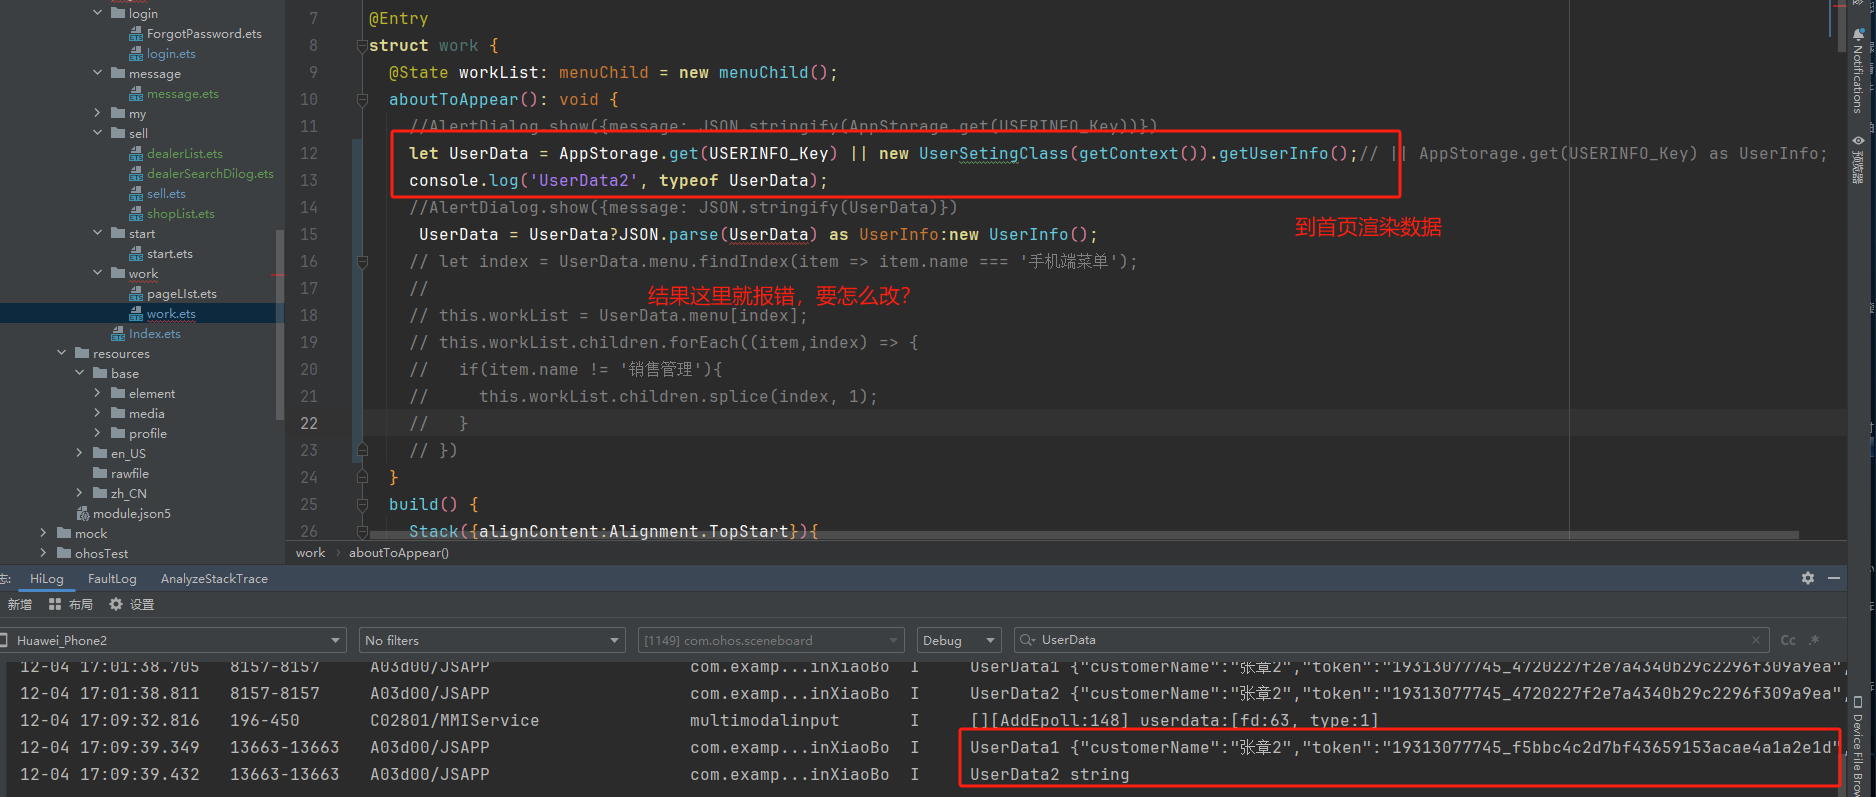1876x797 pixels.
Task: Open Index.ets file
Action: pyautogui.click(x=154, y=334)
